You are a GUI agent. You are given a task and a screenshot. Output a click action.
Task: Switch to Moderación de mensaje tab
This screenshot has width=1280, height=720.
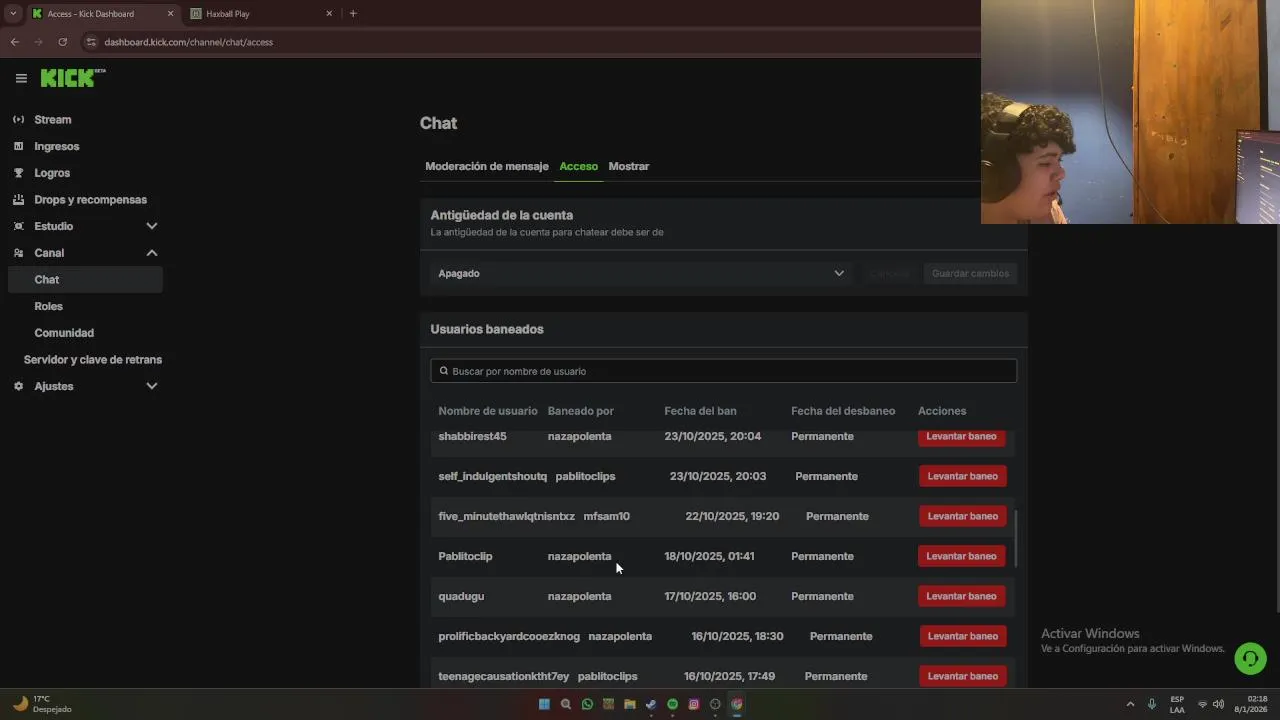[x=487, y=166]
